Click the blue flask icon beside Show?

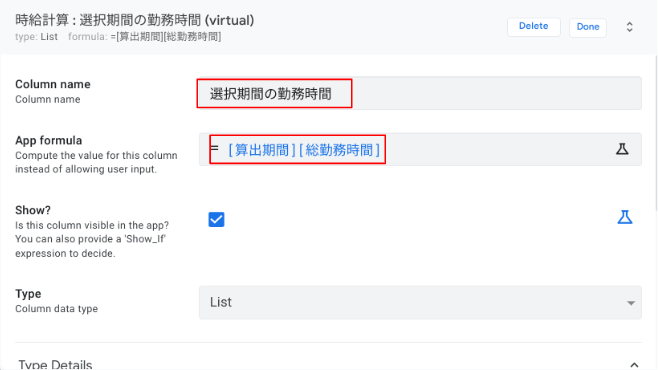(624, 217)
